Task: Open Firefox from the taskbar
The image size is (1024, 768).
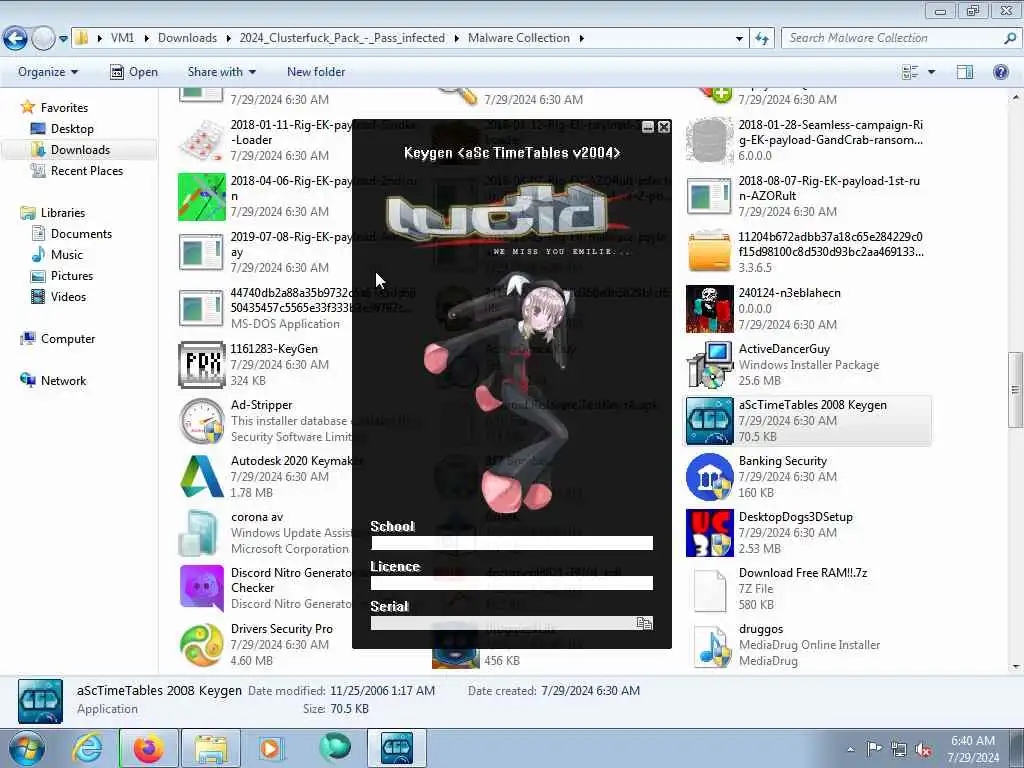Action: pos(148,748)
